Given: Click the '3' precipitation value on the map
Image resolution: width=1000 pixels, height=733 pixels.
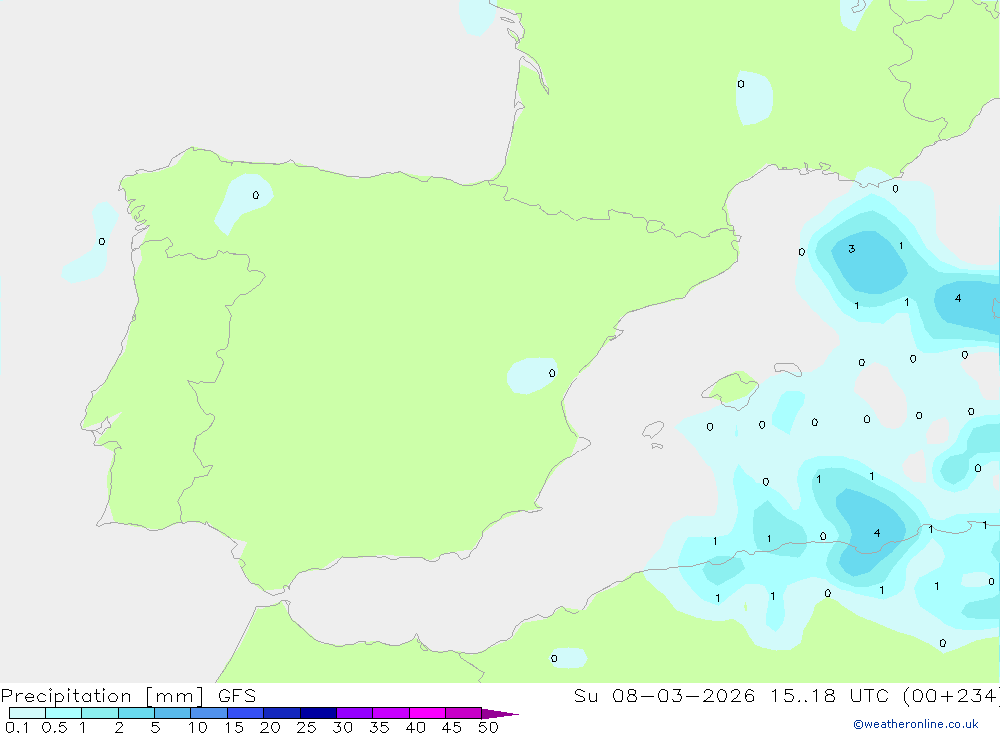Looking at the screenshot, I should coord(851,249).
